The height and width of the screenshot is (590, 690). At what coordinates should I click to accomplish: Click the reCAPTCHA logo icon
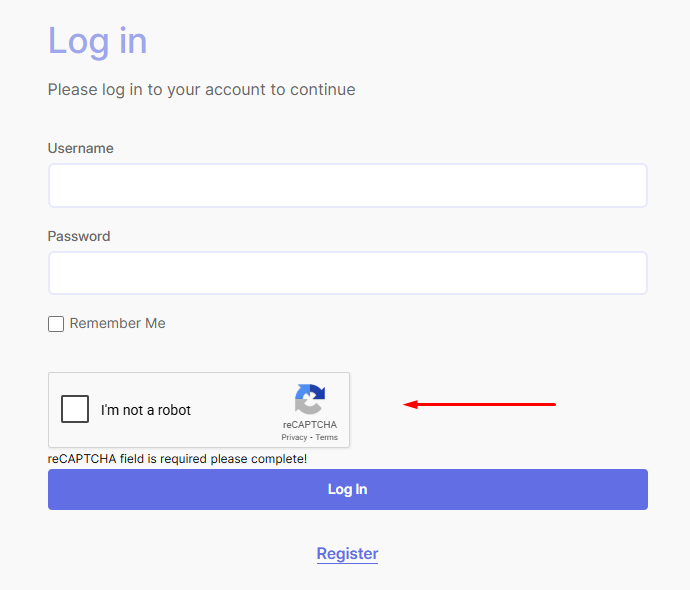(x=309, y=400)
